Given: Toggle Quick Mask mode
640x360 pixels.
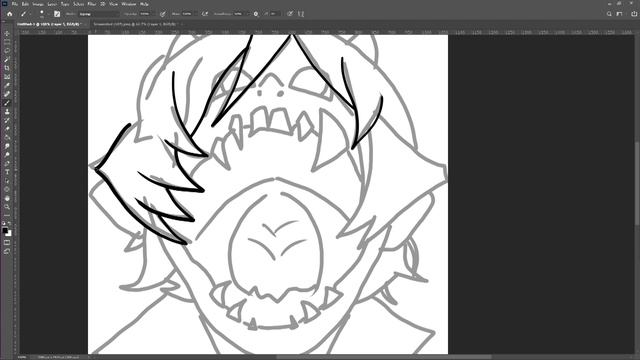Looking at the screenshot, I should [7, 243].
